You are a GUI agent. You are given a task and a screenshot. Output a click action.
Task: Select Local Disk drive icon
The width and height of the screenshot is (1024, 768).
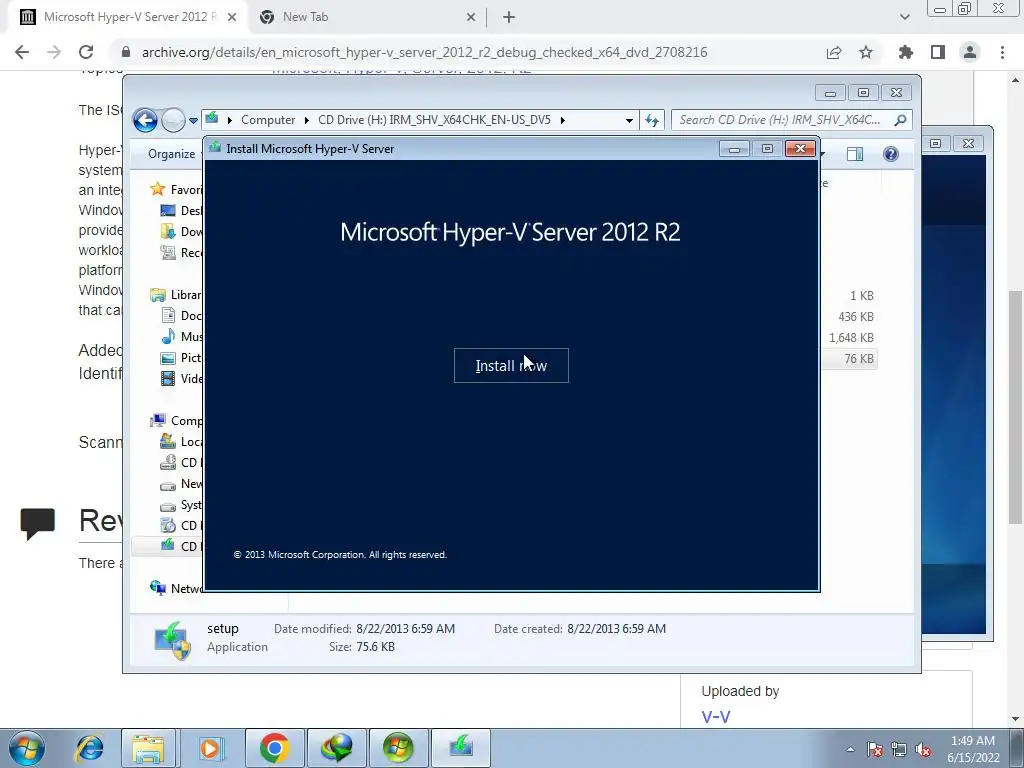168,441
